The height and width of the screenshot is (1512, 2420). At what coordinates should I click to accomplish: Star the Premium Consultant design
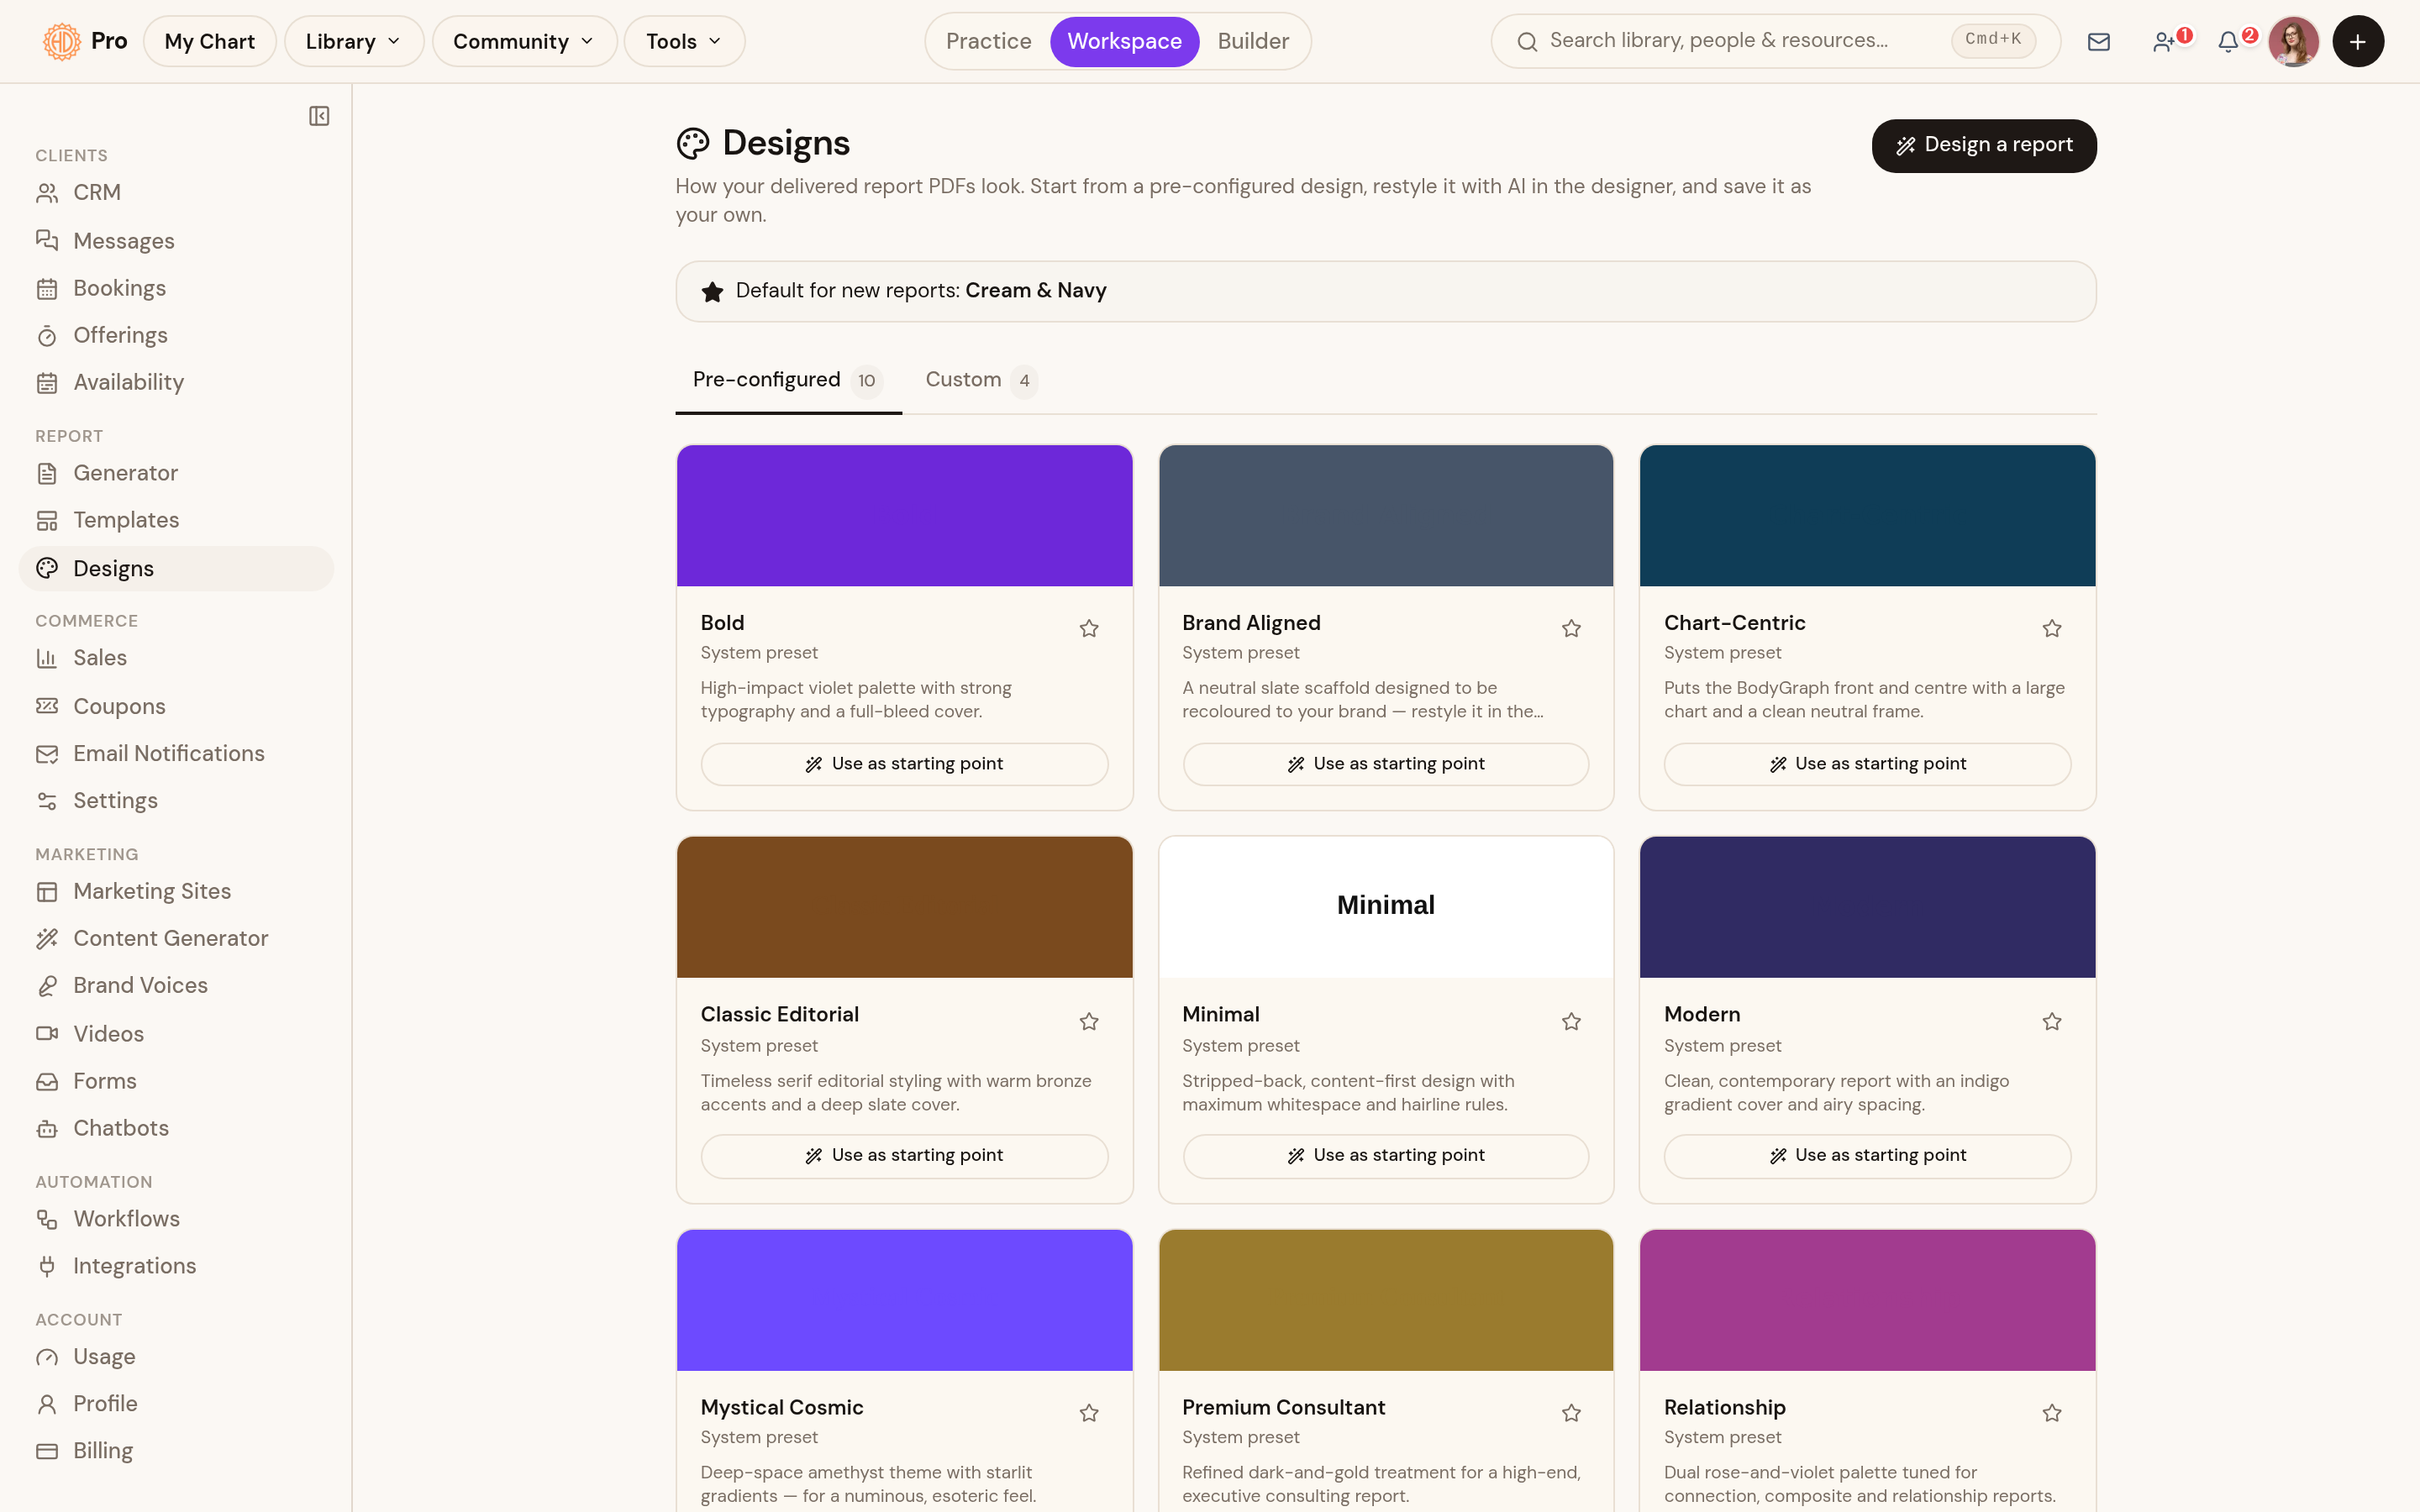click(x=1571, y=1413)
